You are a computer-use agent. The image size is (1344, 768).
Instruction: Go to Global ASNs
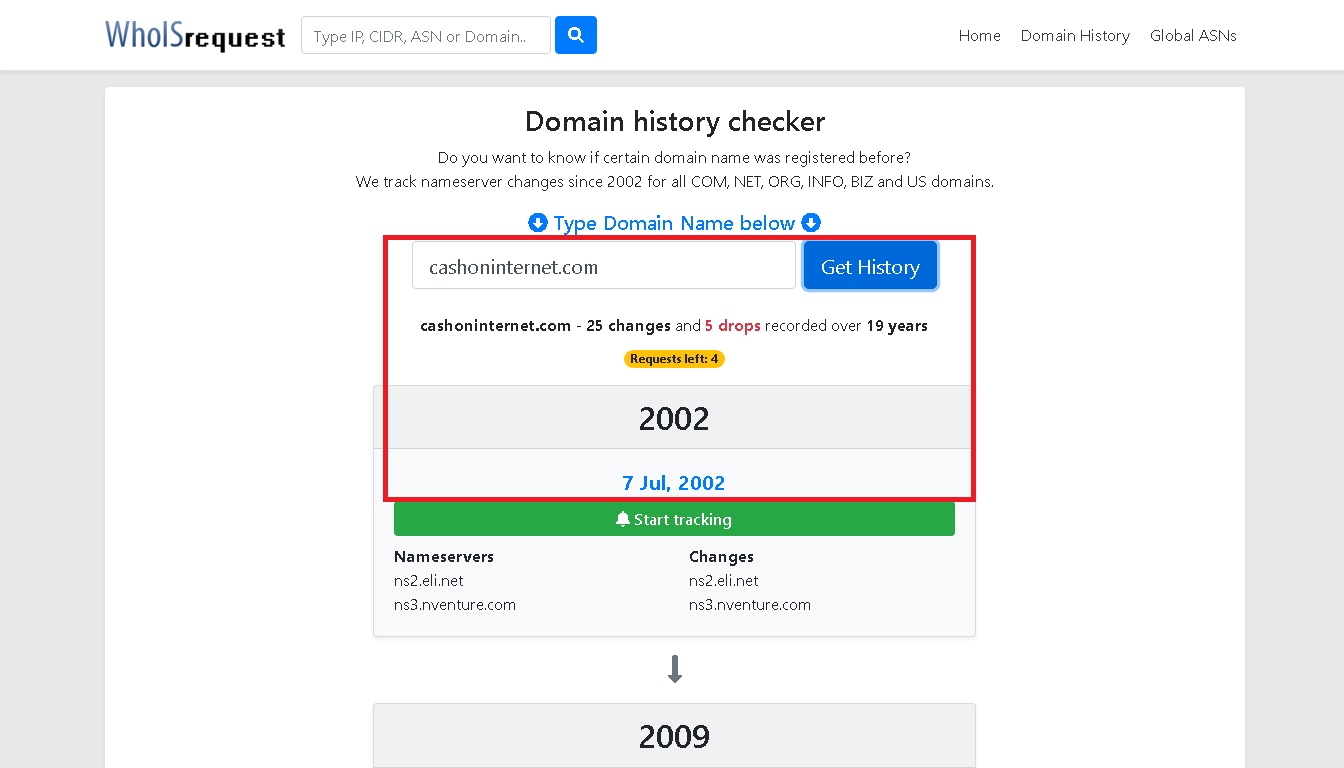coord(1193,35)
